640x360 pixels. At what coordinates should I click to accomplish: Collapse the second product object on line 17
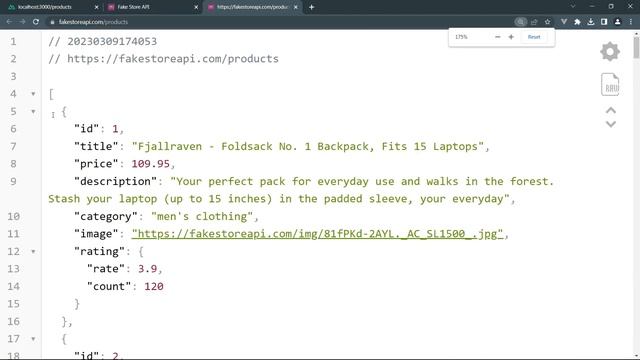pyautogui.click(x=33, y=339)
